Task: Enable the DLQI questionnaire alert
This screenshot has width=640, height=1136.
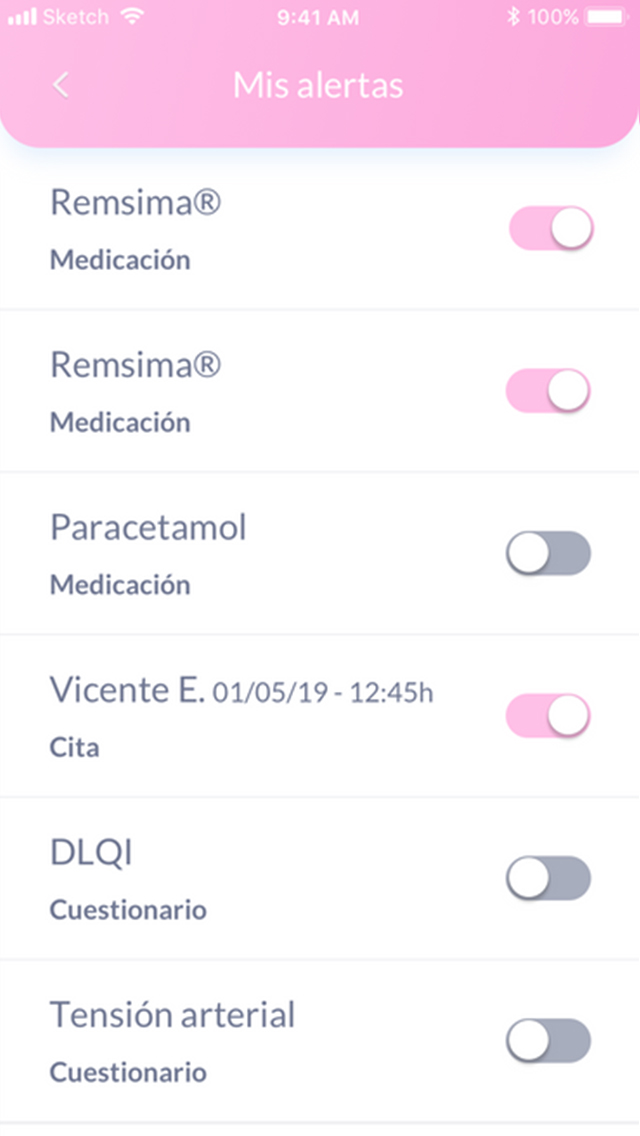Action: point(548,878)
